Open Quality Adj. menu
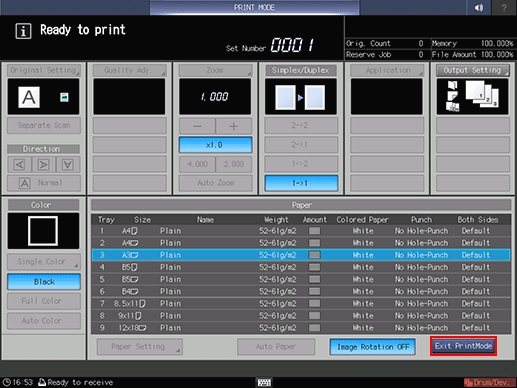Image resolution: width=517 pixels, height=388 pixels. [129, 70]
